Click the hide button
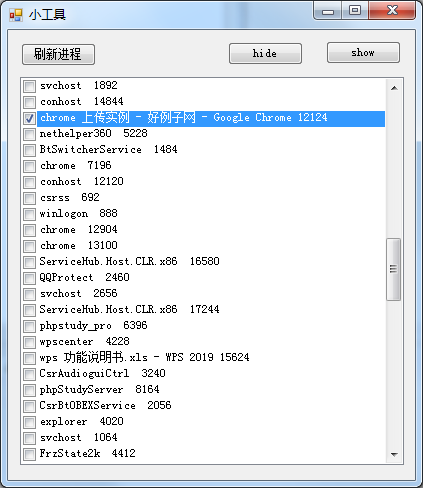423x488 pixels. tap(265, 53)
